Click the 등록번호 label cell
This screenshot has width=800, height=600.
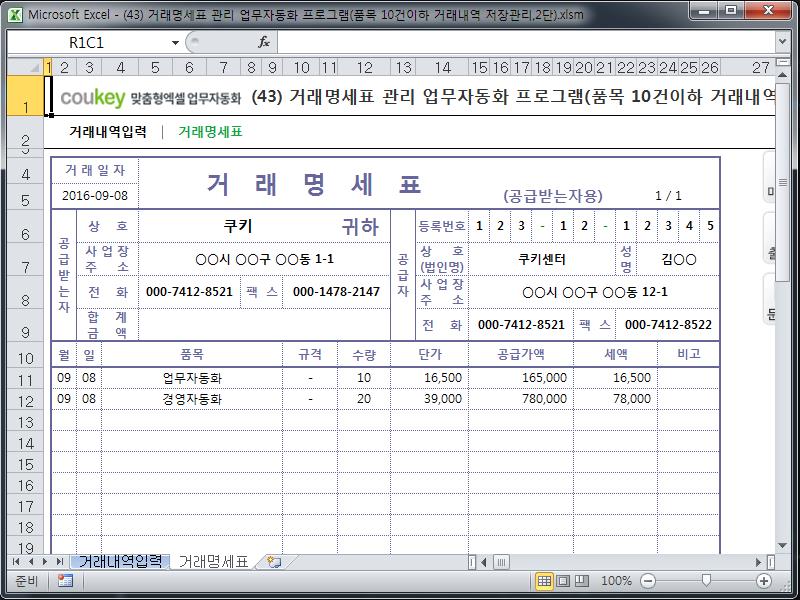tap(442, 226)
